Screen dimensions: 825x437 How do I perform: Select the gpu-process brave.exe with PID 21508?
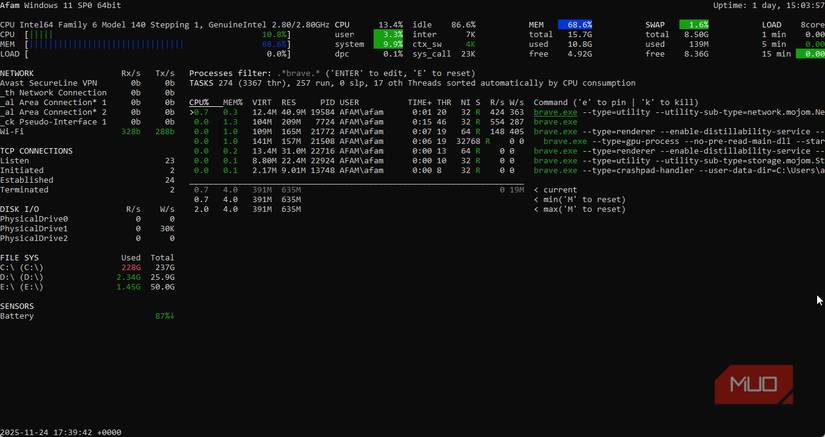[x=507, y=141]
